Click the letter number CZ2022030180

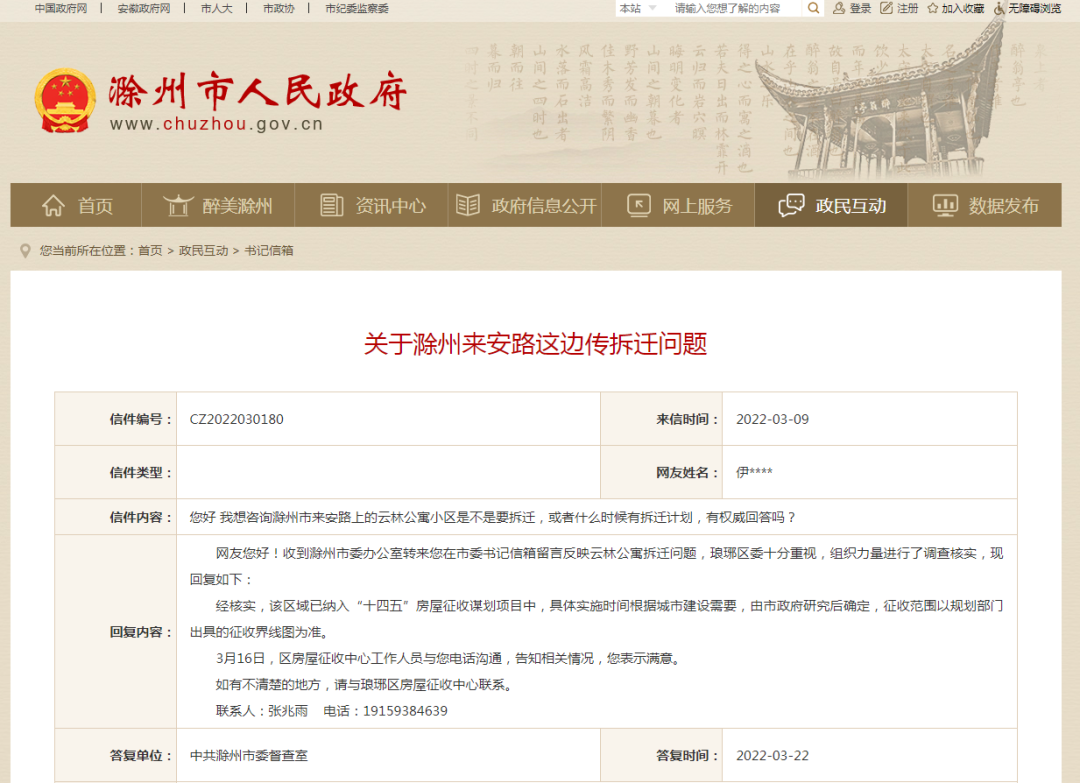tap(236, 419)
